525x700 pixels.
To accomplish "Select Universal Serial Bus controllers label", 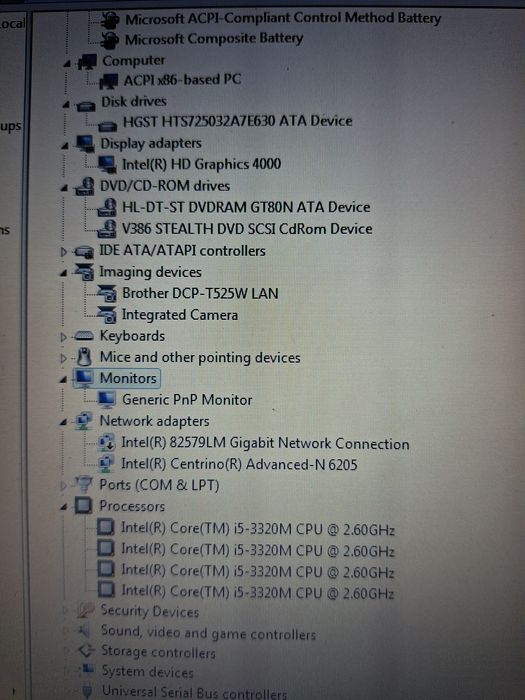I will tap(194, 692).
